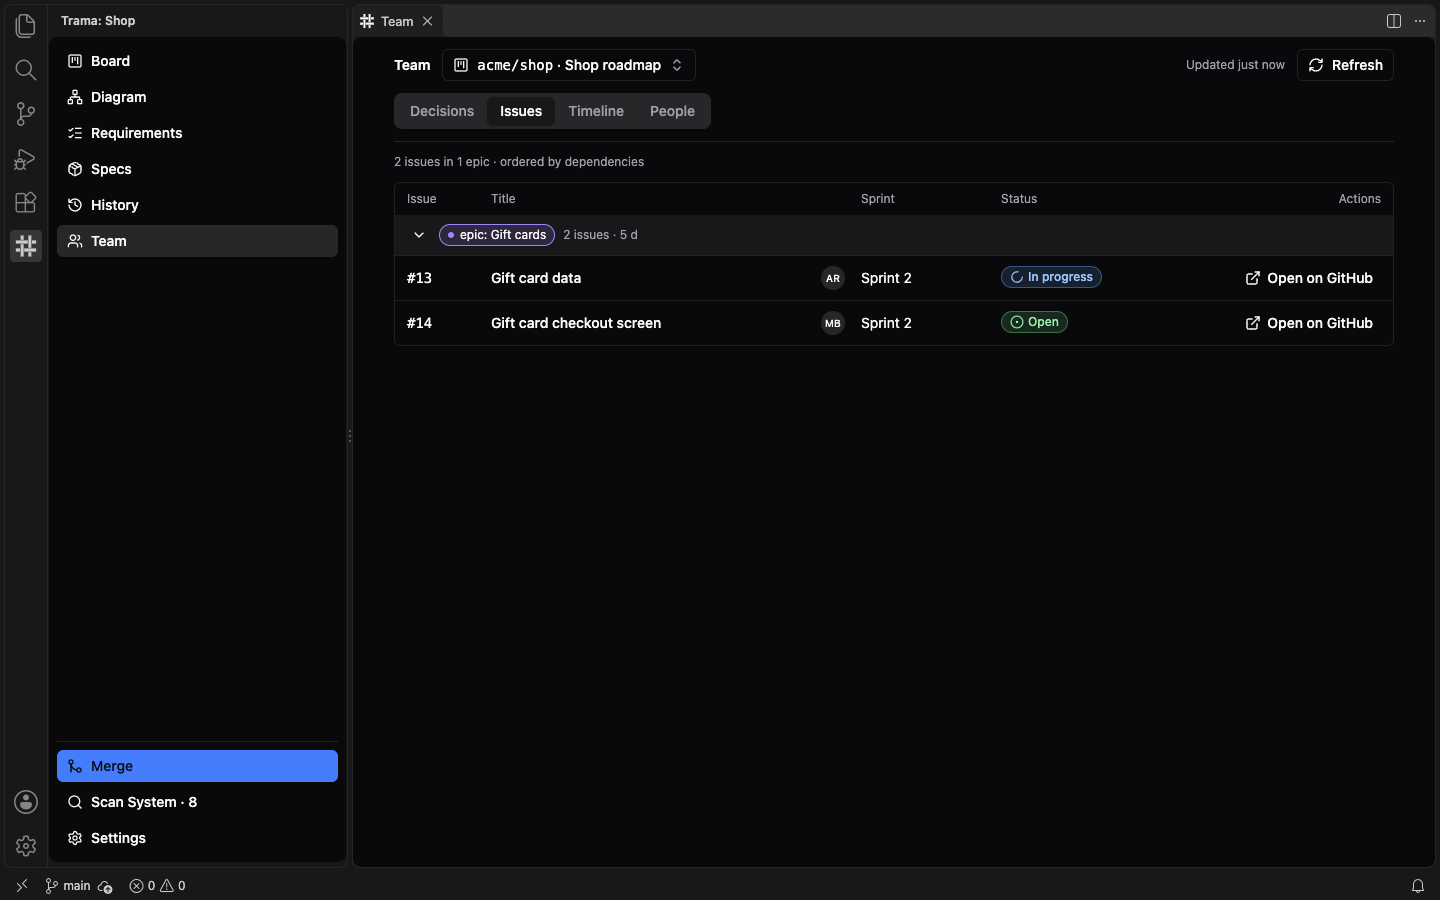Image resolution: width=1440 pixels, height=900 pixels.
Task: Open Settings in the Trama sidebar
Action: (x=197, y=838)
